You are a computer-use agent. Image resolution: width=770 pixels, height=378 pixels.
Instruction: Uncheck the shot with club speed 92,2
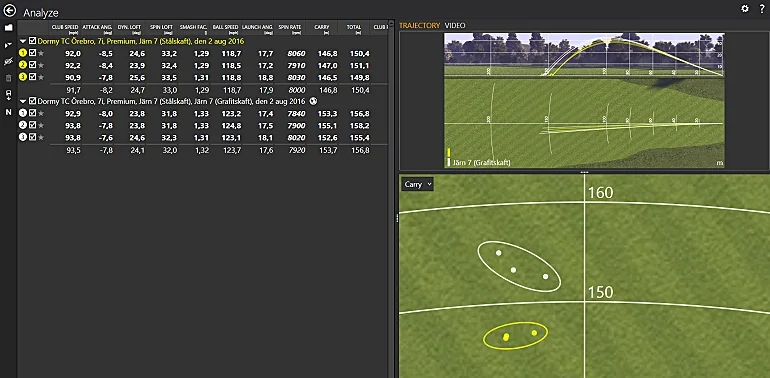click(x=32, y=64)
